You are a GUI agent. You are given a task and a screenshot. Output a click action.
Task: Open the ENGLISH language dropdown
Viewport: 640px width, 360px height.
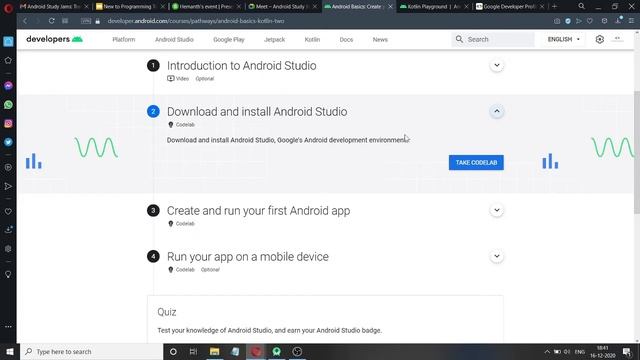tap(564, 39)
